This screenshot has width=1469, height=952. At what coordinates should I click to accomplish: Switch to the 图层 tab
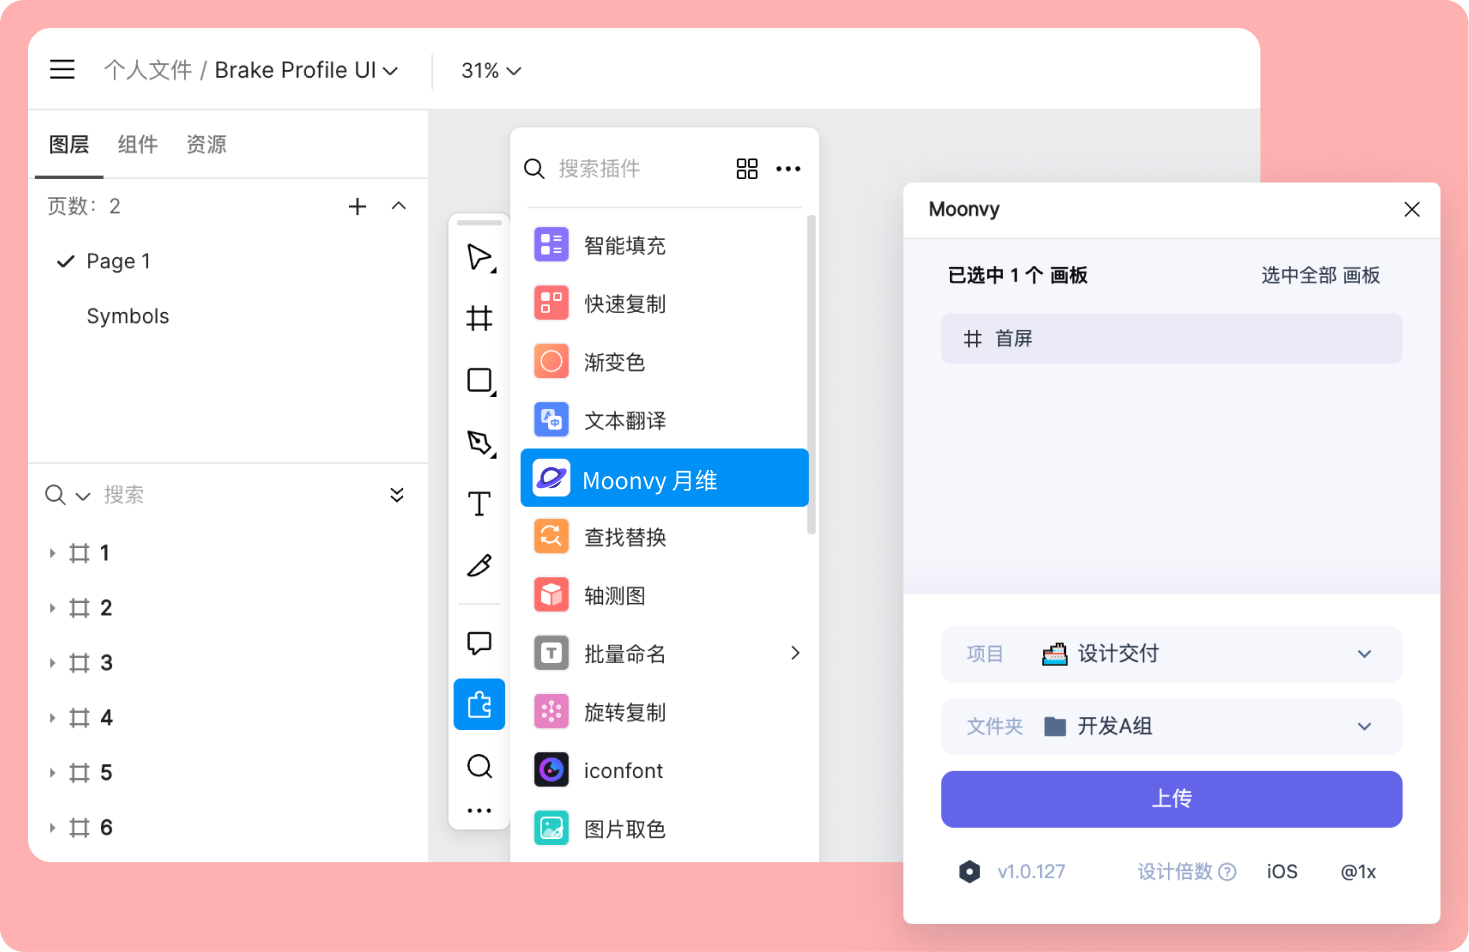tap(69, 145)
